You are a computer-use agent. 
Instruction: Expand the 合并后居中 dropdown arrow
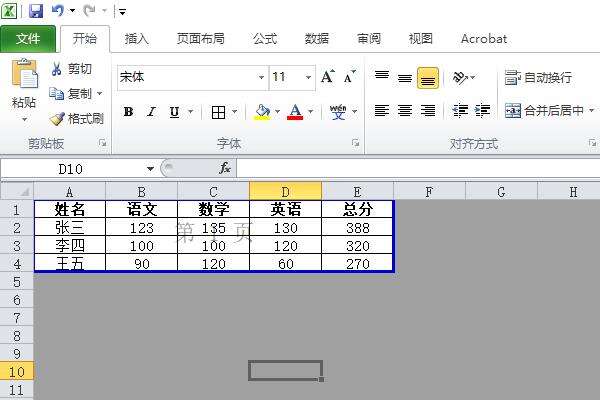point(592,111)
